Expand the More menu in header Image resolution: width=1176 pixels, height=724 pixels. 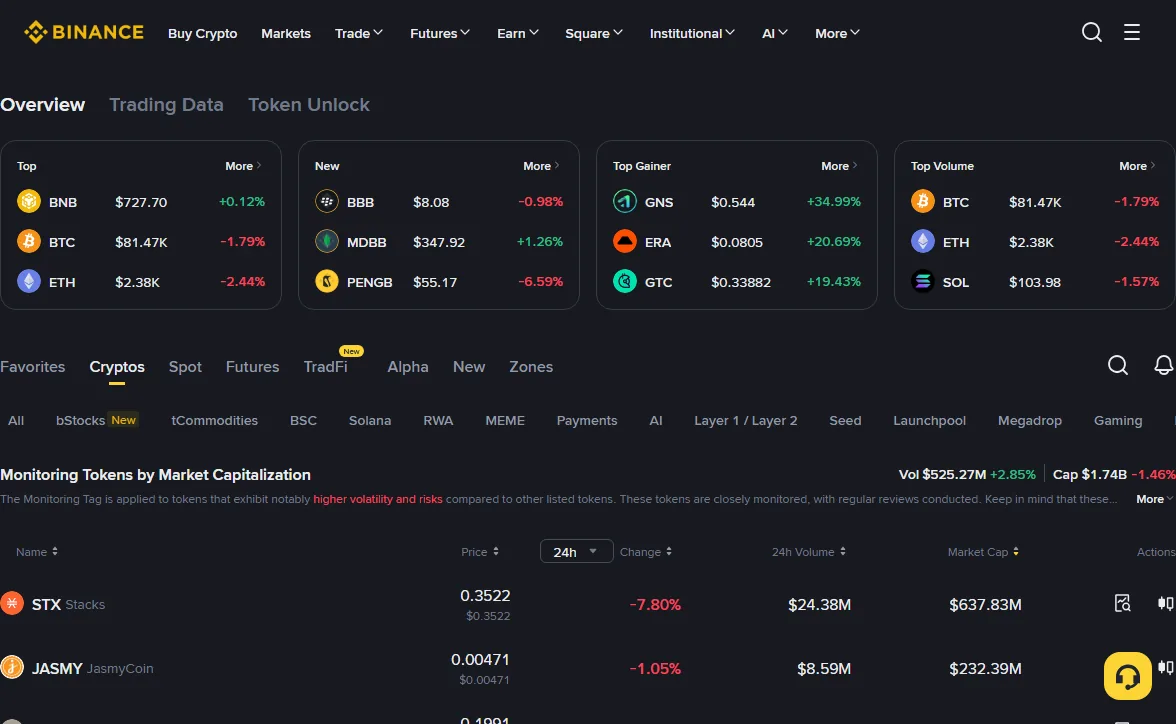point(837,33)
